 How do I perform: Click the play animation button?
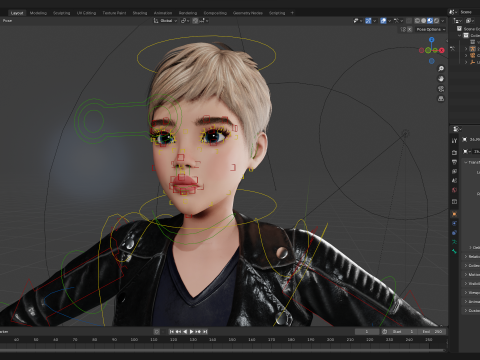click(x=191, y=332)
